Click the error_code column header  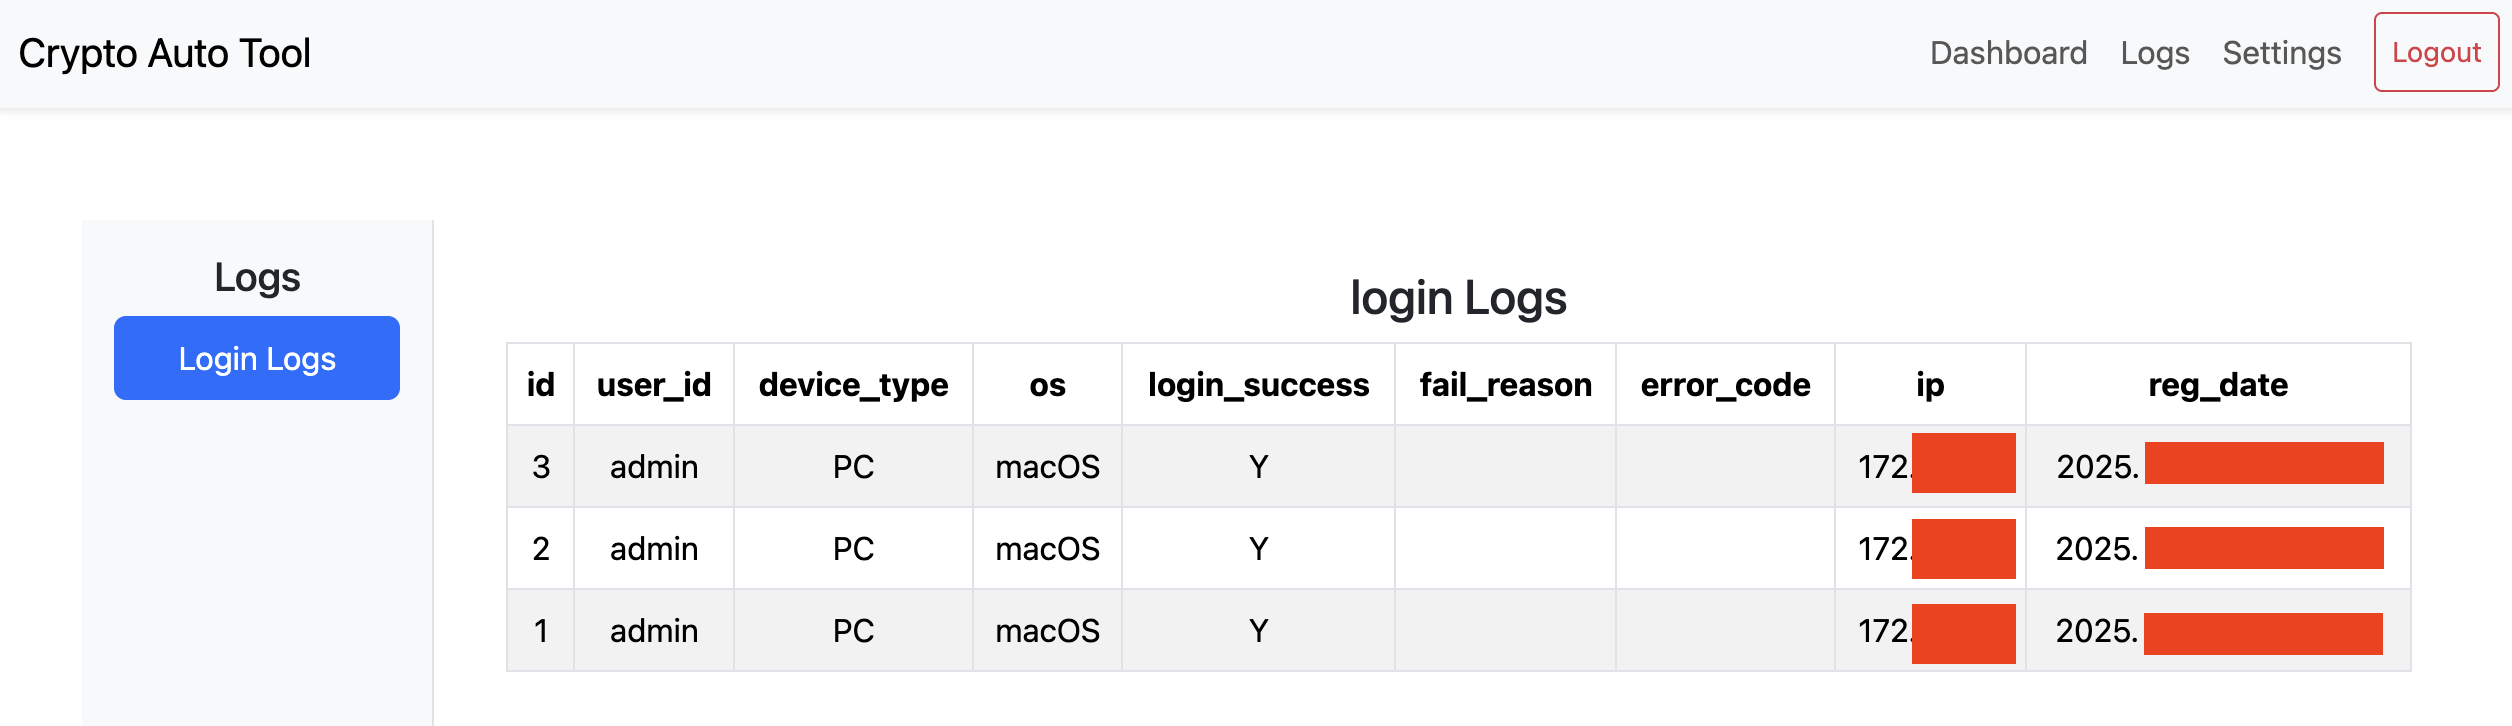[x=1725, y=385]
